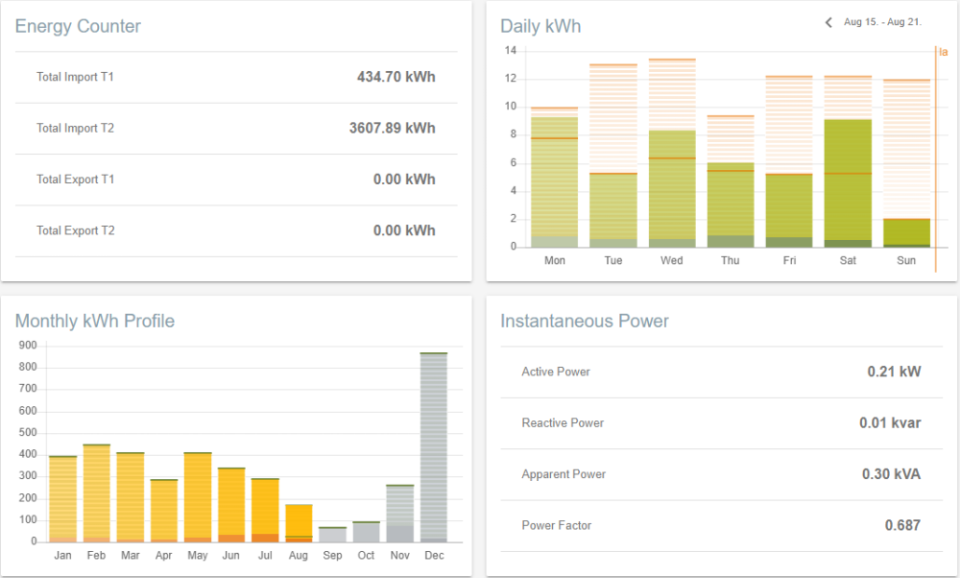960x578 pixels.
Task: Click the Aug 15. - Aug 21. date range
Action: pyautogui.click(x=882, y=22)
